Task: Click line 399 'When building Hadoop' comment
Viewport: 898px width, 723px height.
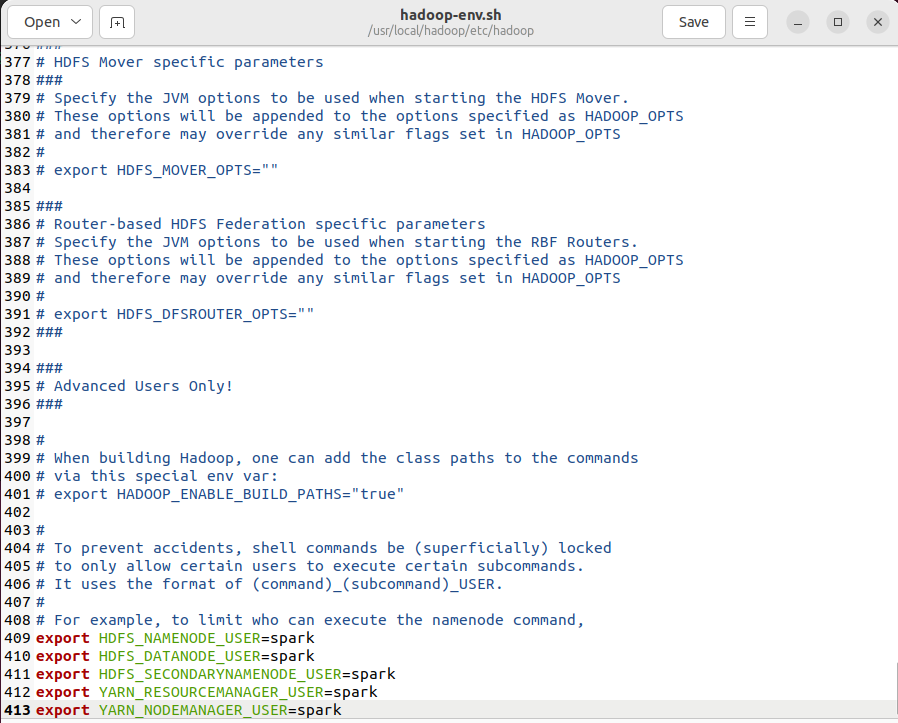Action: click(337, 458)
